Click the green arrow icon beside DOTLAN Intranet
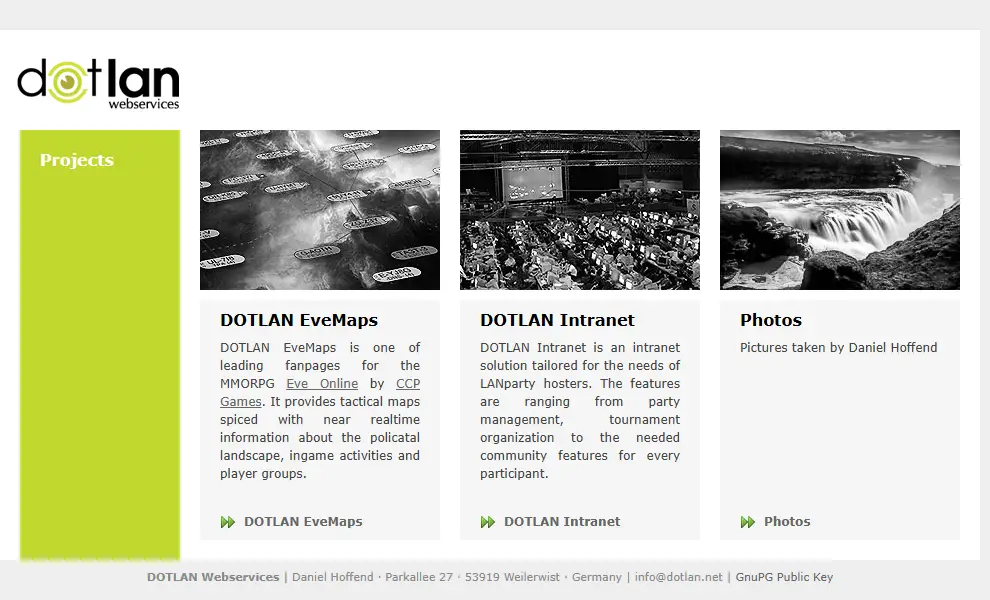 pos(488,522)
